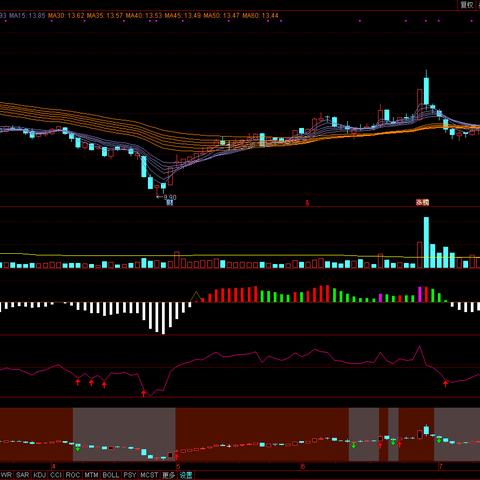480x480 pixels.
Task: Click the green down arrow at the first gray zone
Action: (x=78, y=449)
